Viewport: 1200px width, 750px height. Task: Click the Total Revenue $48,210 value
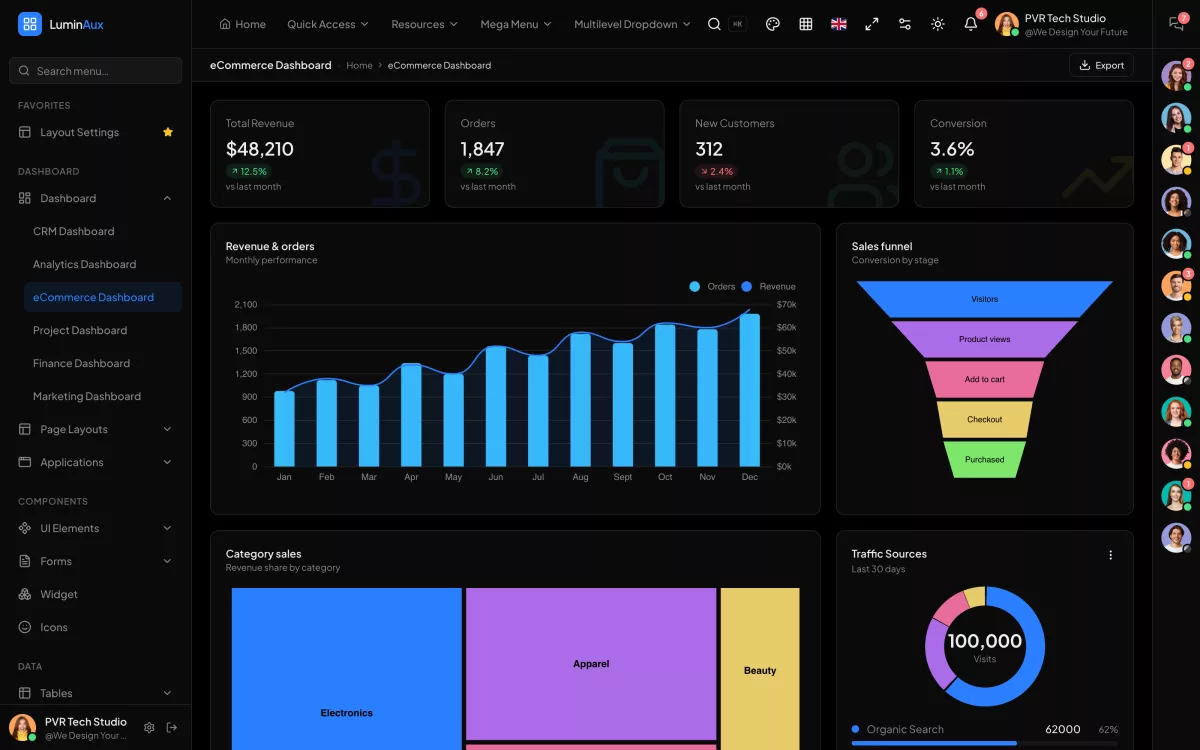(x=260, y=149)
